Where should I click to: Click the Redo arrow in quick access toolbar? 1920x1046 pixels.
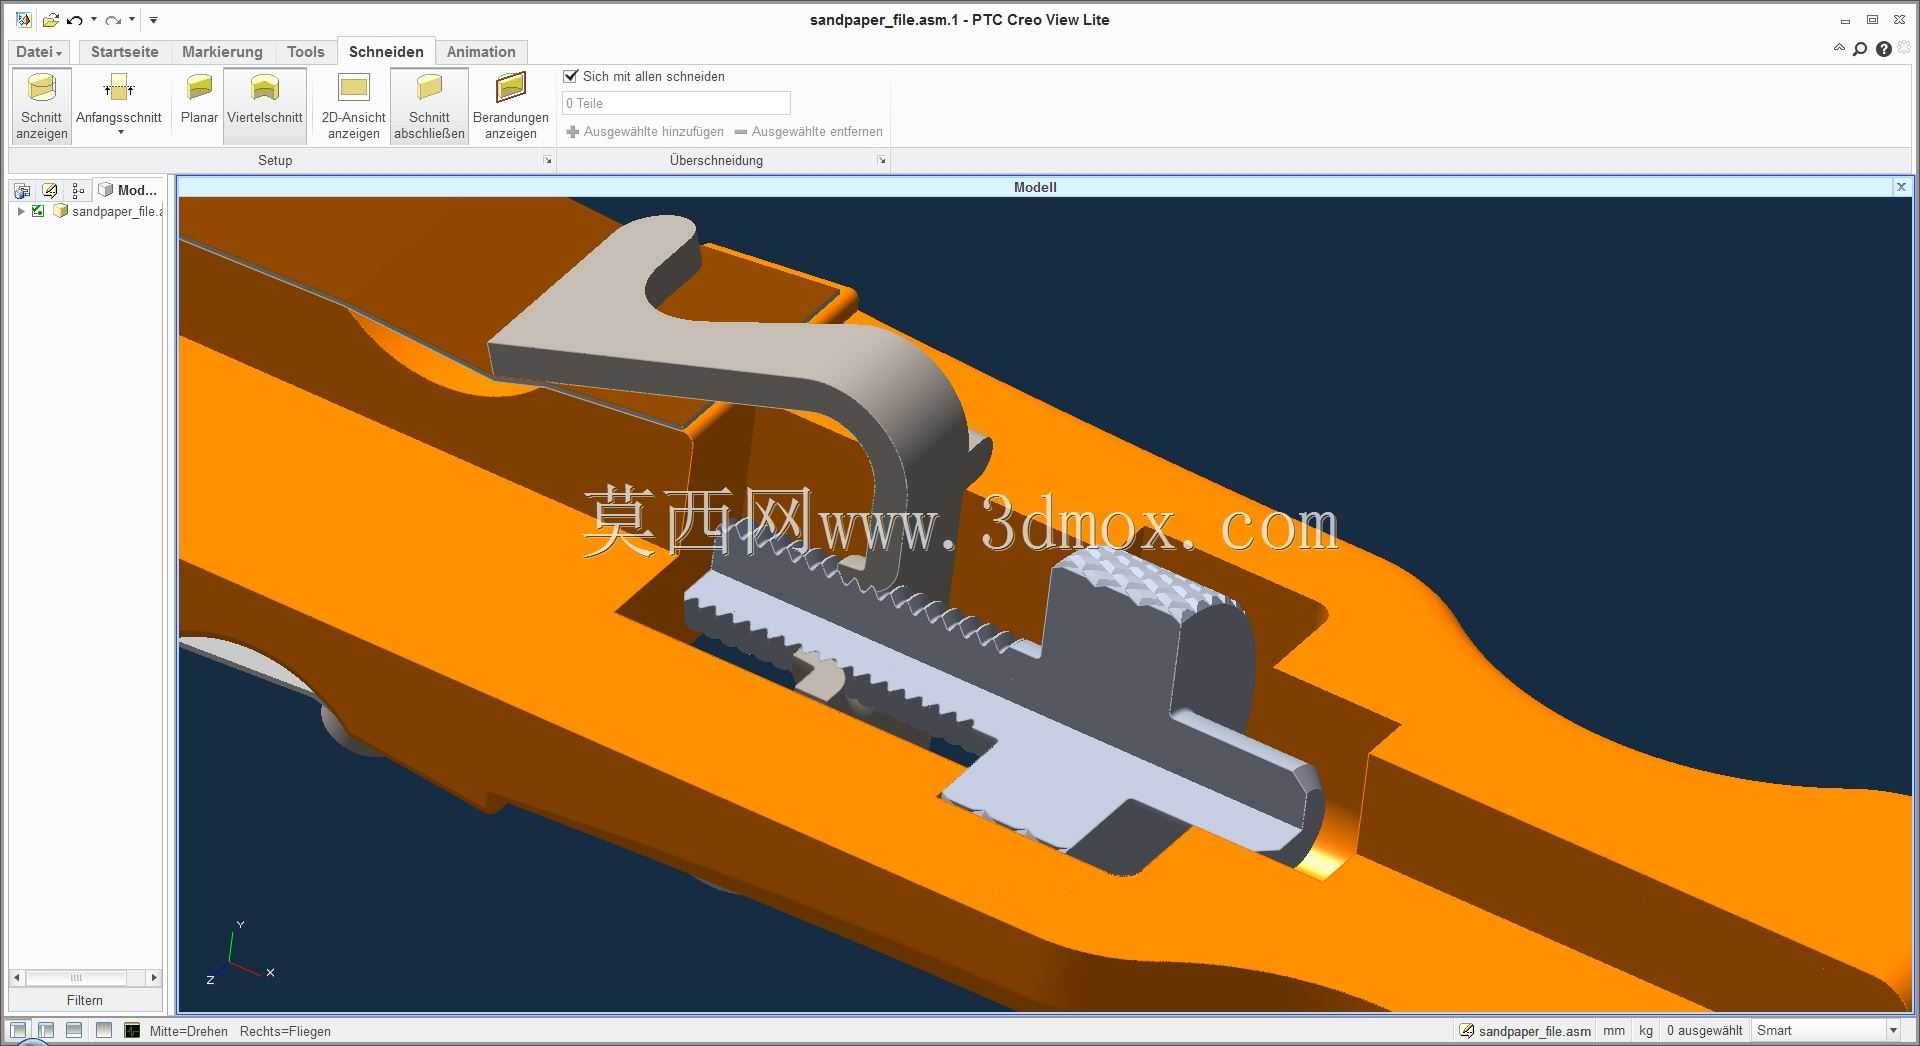[113, 20]
